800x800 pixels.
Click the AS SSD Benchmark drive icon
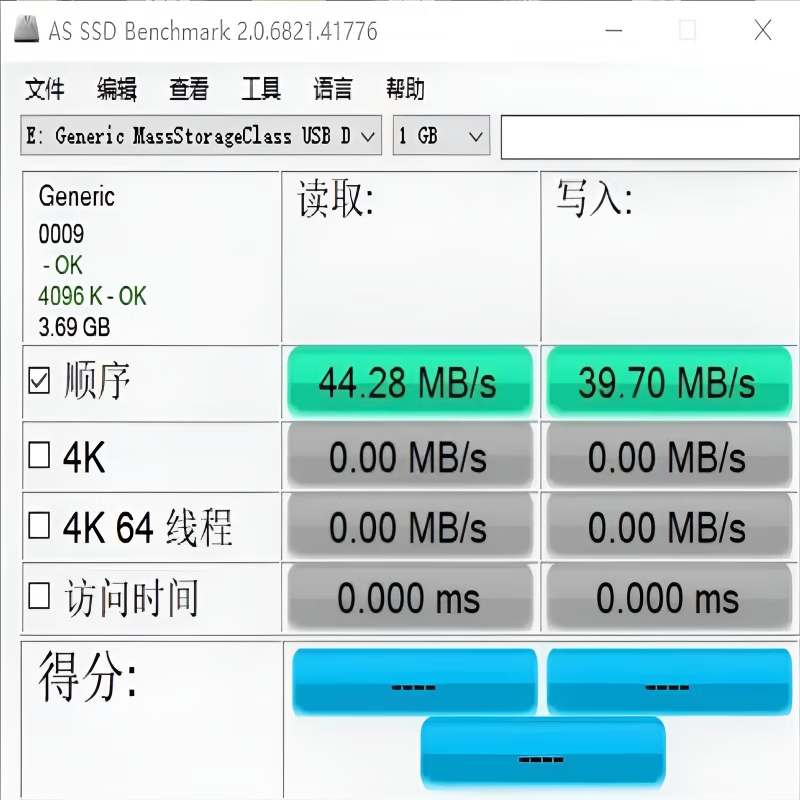27,29
